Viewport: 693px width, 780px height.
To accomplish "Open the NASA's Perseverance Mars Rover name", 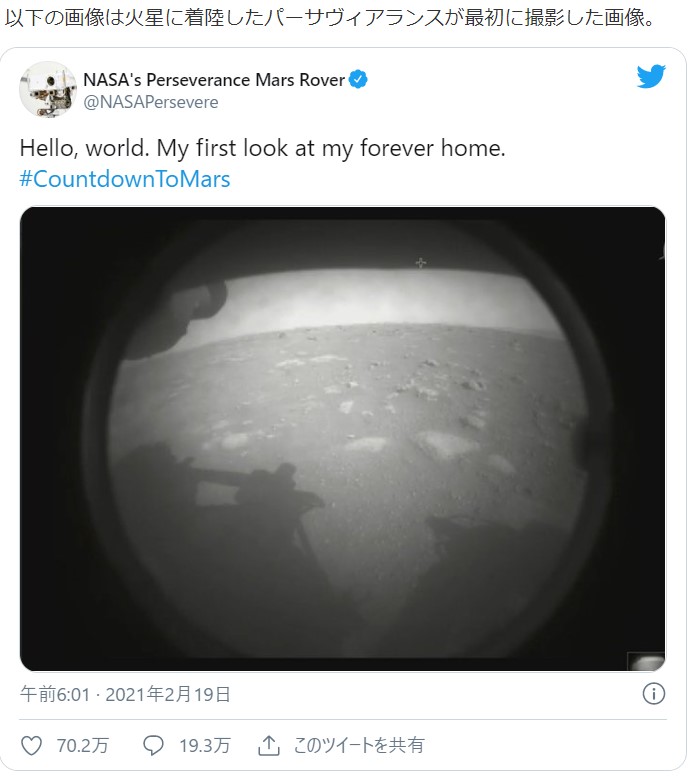I will (x=214, y=80).
